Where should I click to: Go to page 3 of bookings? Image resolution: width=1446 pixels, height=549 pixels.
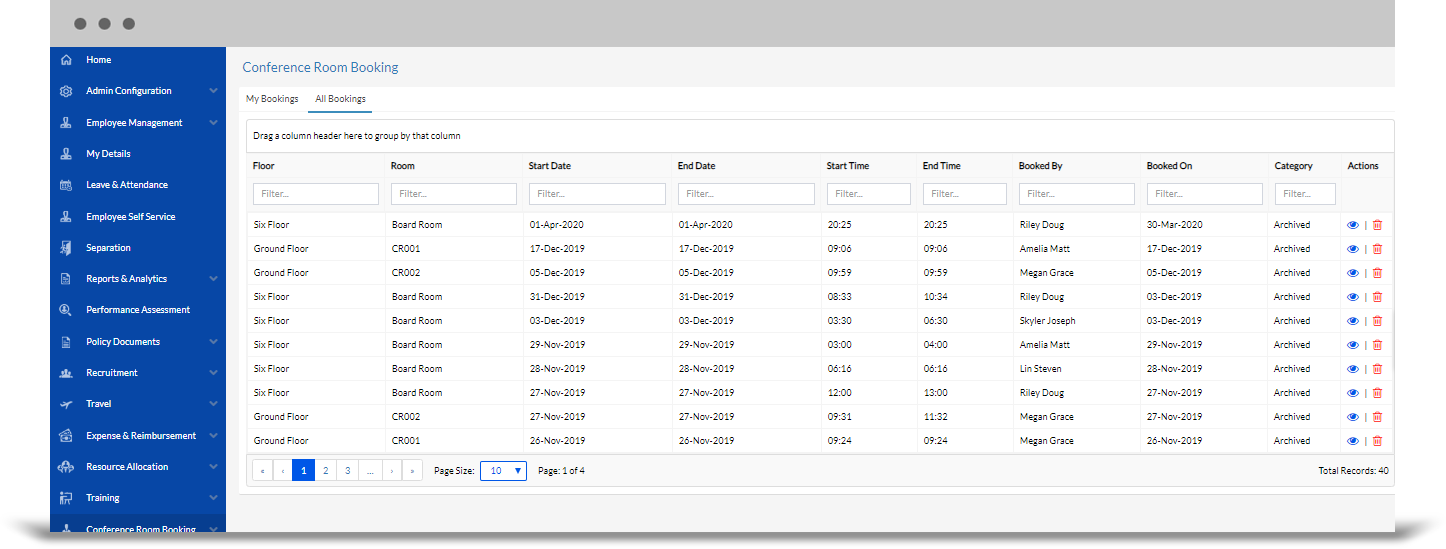click(347, 471)
